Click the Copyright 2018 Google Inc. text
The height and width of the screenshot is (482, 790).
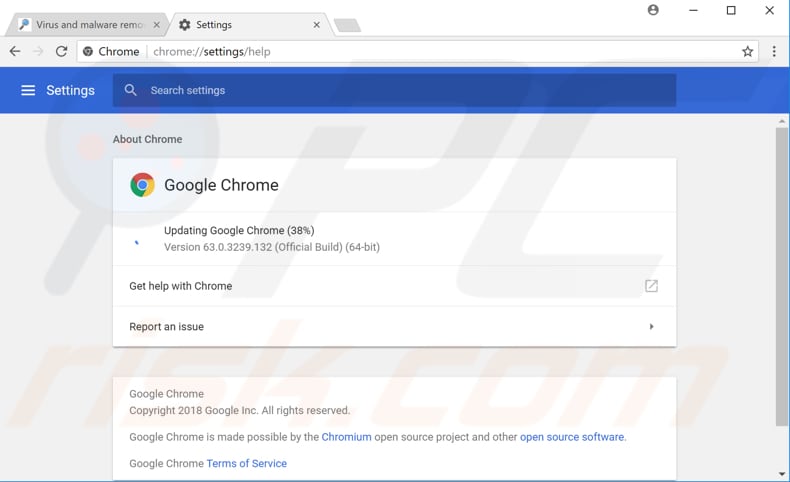pyautogui.click(x=239, y=410)
